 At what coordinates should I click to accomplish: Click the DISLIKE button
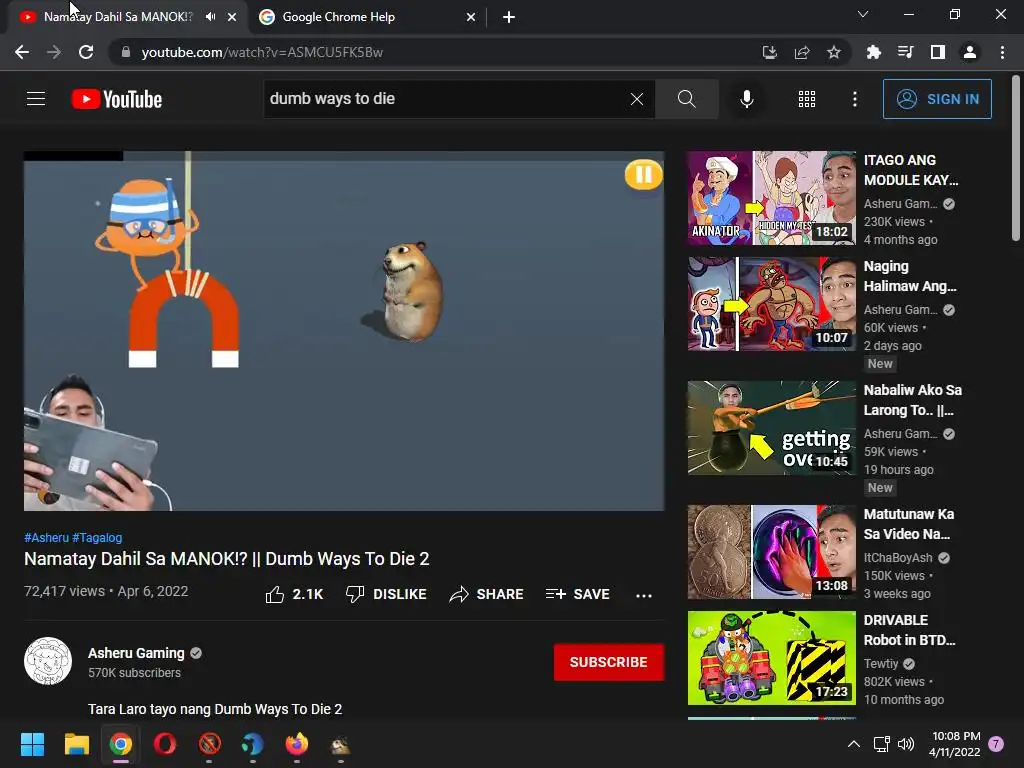[x=386, y=594]
